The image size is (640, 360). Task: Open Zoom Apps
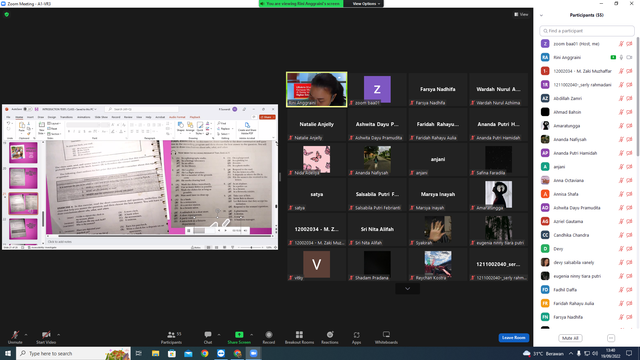pos(356,337)
